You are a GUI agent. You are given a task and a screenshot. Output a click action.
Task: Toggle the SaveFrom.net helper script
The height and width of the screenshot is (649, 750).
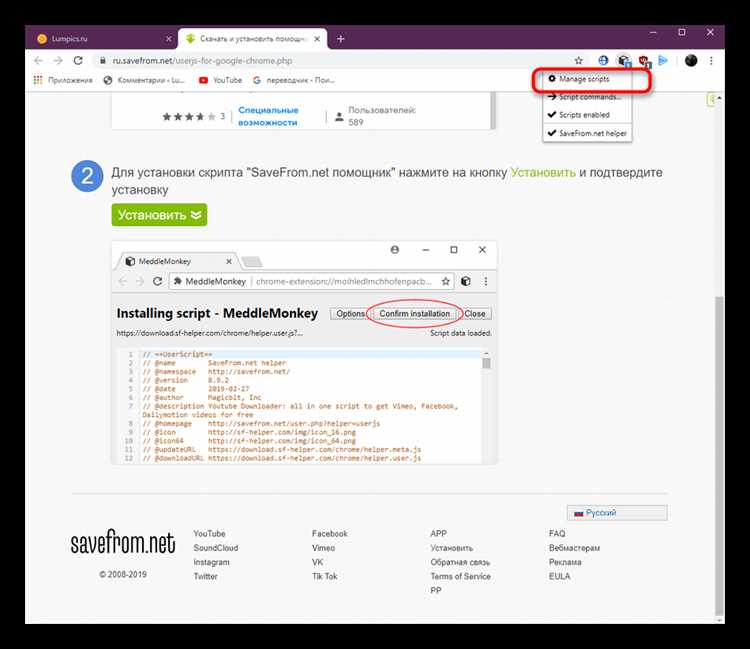tap(587, 133)
